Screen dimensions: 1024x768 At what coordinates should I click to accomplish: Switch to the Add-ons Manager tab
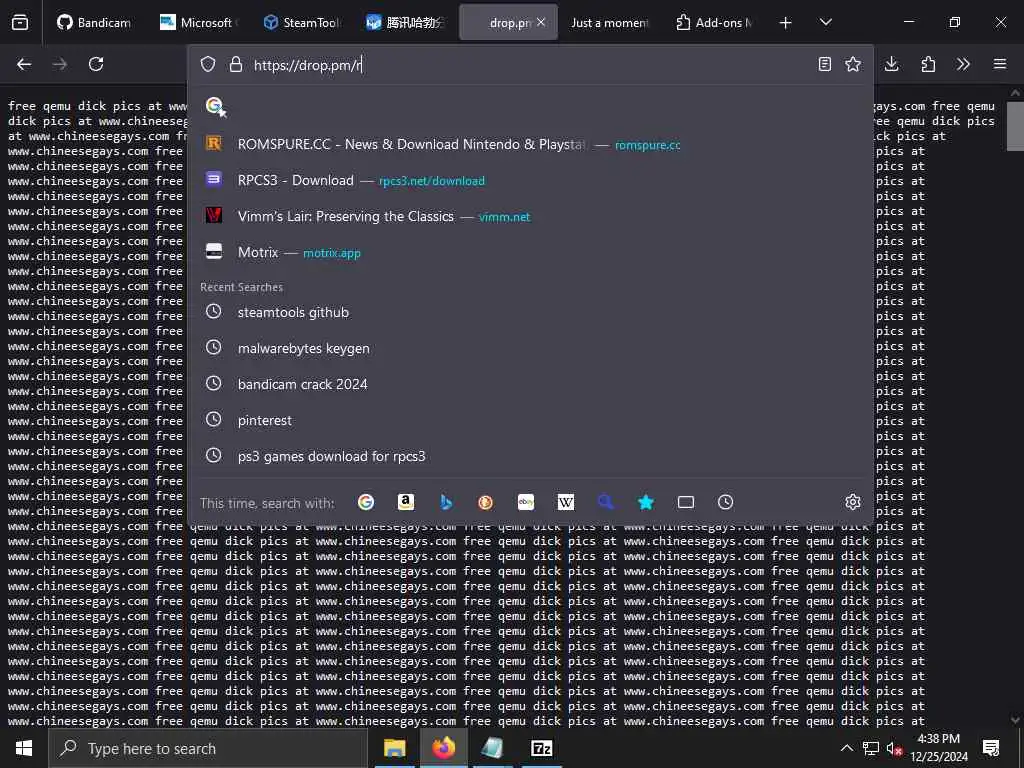pyautogui.click(x=714, y=22)
